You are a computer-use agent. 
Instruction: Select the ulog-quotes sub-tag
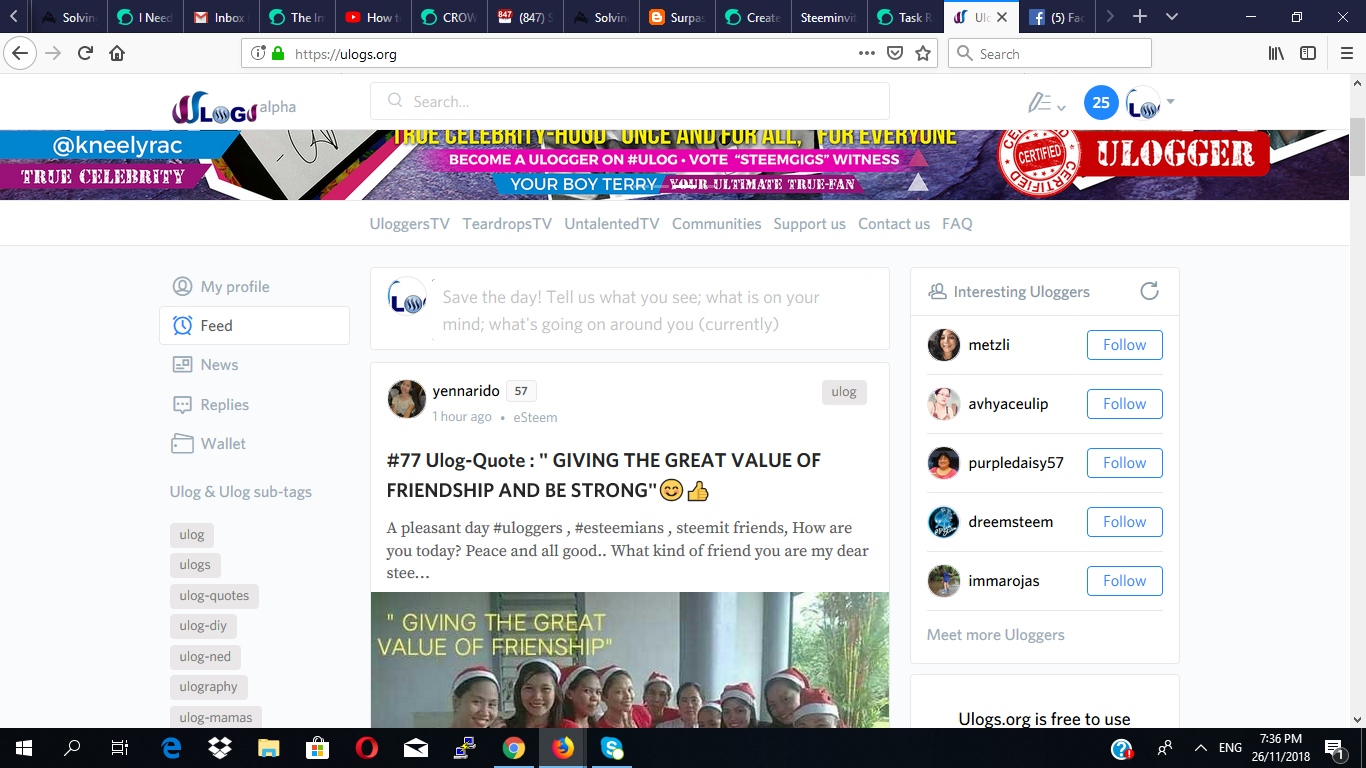coord(214,596)
